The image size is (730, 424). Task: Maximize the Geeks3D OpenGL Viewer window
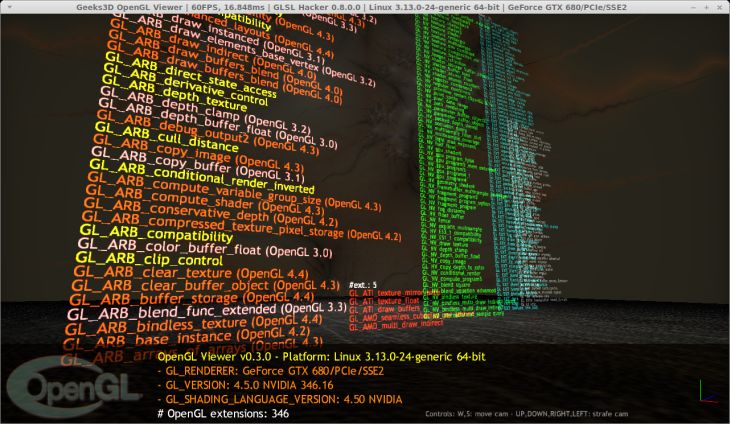pos(706,7)
